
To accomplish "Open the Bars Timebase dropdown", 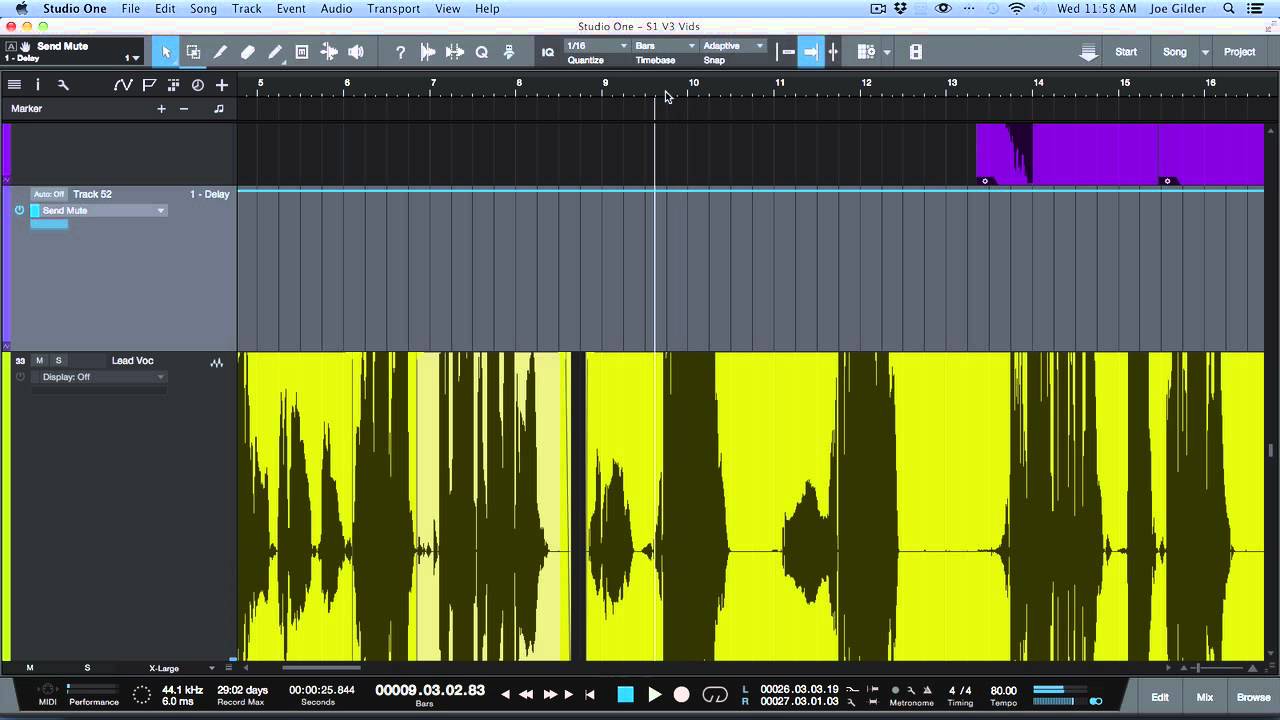I will click(664, 46).
